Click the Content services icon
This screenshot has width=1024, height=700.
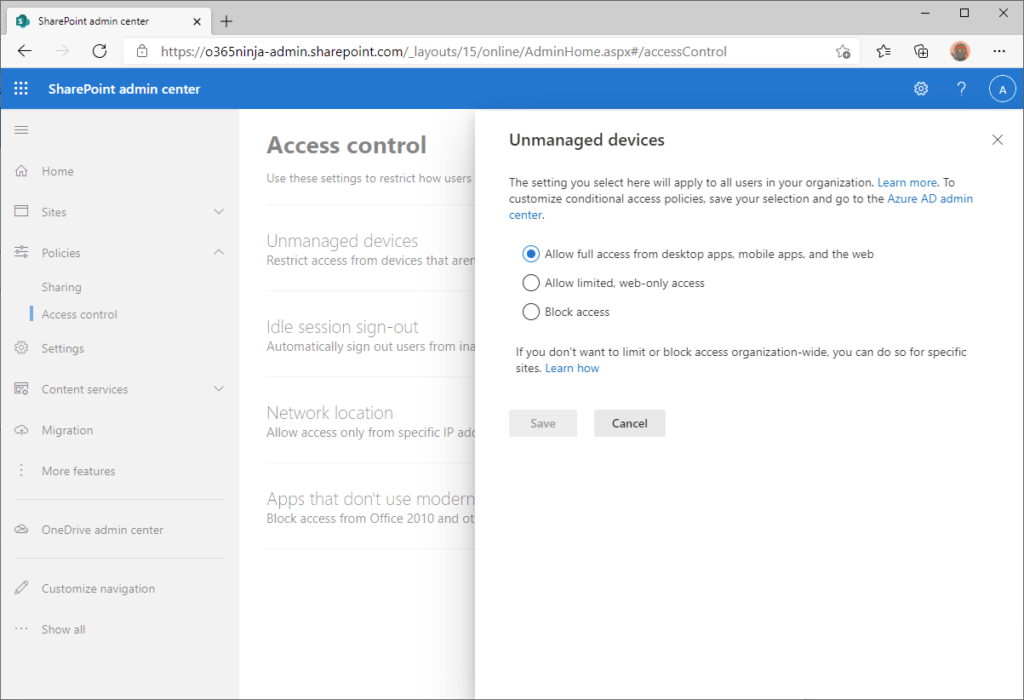click(22, 389)
